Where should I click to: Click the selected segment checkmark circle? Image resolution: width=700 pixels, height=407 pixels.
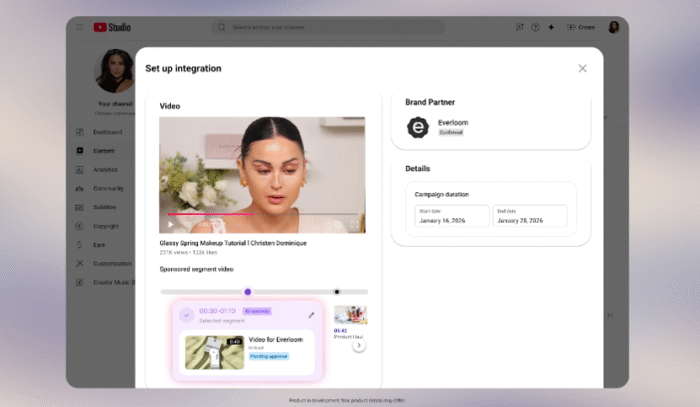pyautogui.click(x=187, y=315)
